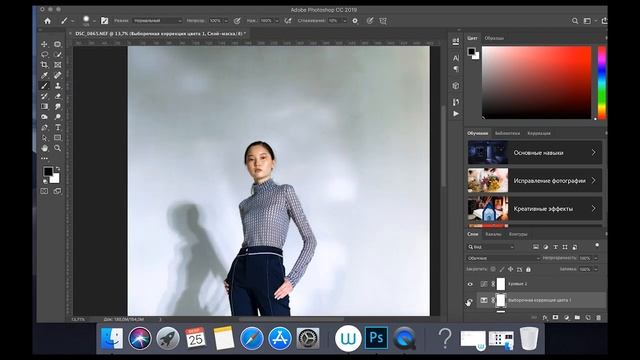Open Actions panel play icon in dock

coord(456,114)
